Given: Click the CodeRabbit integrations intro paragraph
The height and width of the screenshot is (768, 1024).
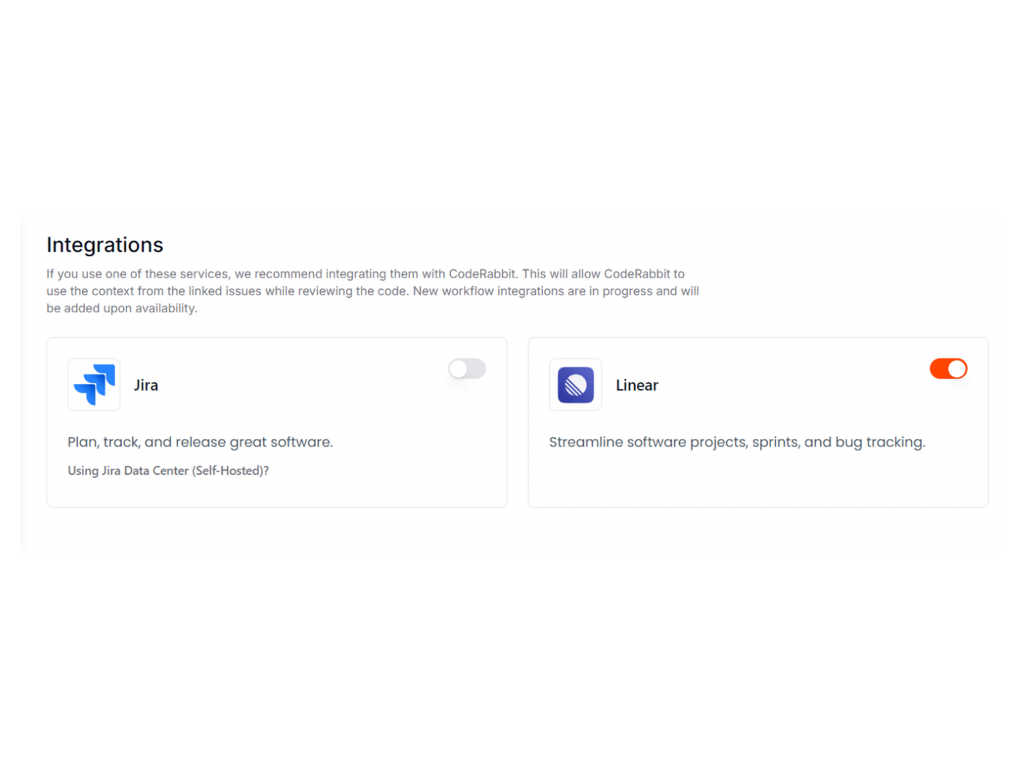Looking at the screenshot, I should click(373, 291).
